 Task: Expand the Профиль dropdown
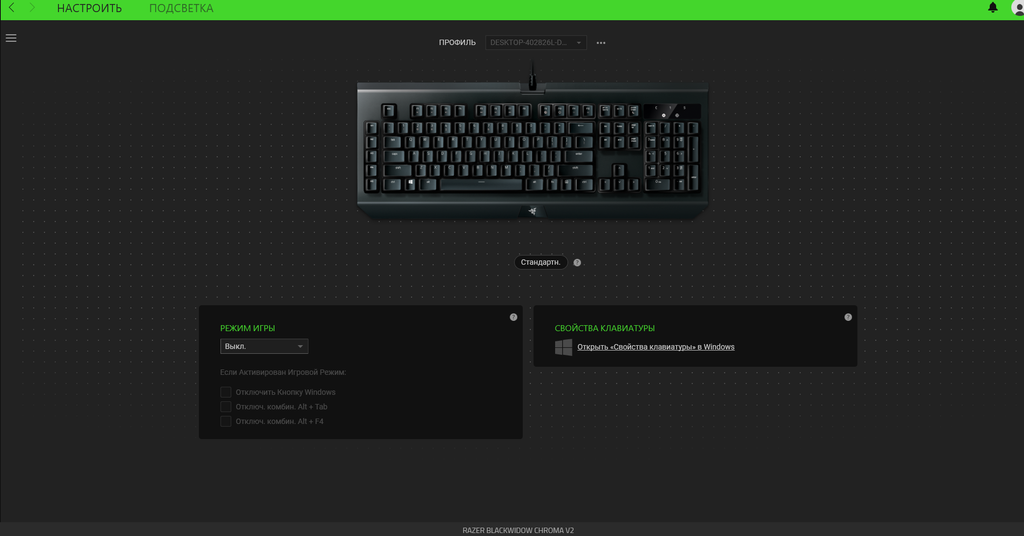click(x=536, y=42)
